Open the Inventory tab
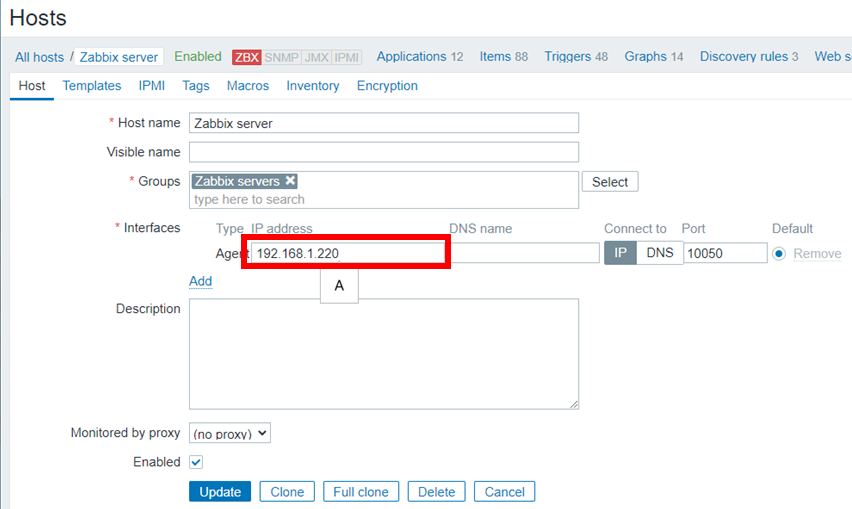Screen dimensions: 852x509 tap(312, 86)
